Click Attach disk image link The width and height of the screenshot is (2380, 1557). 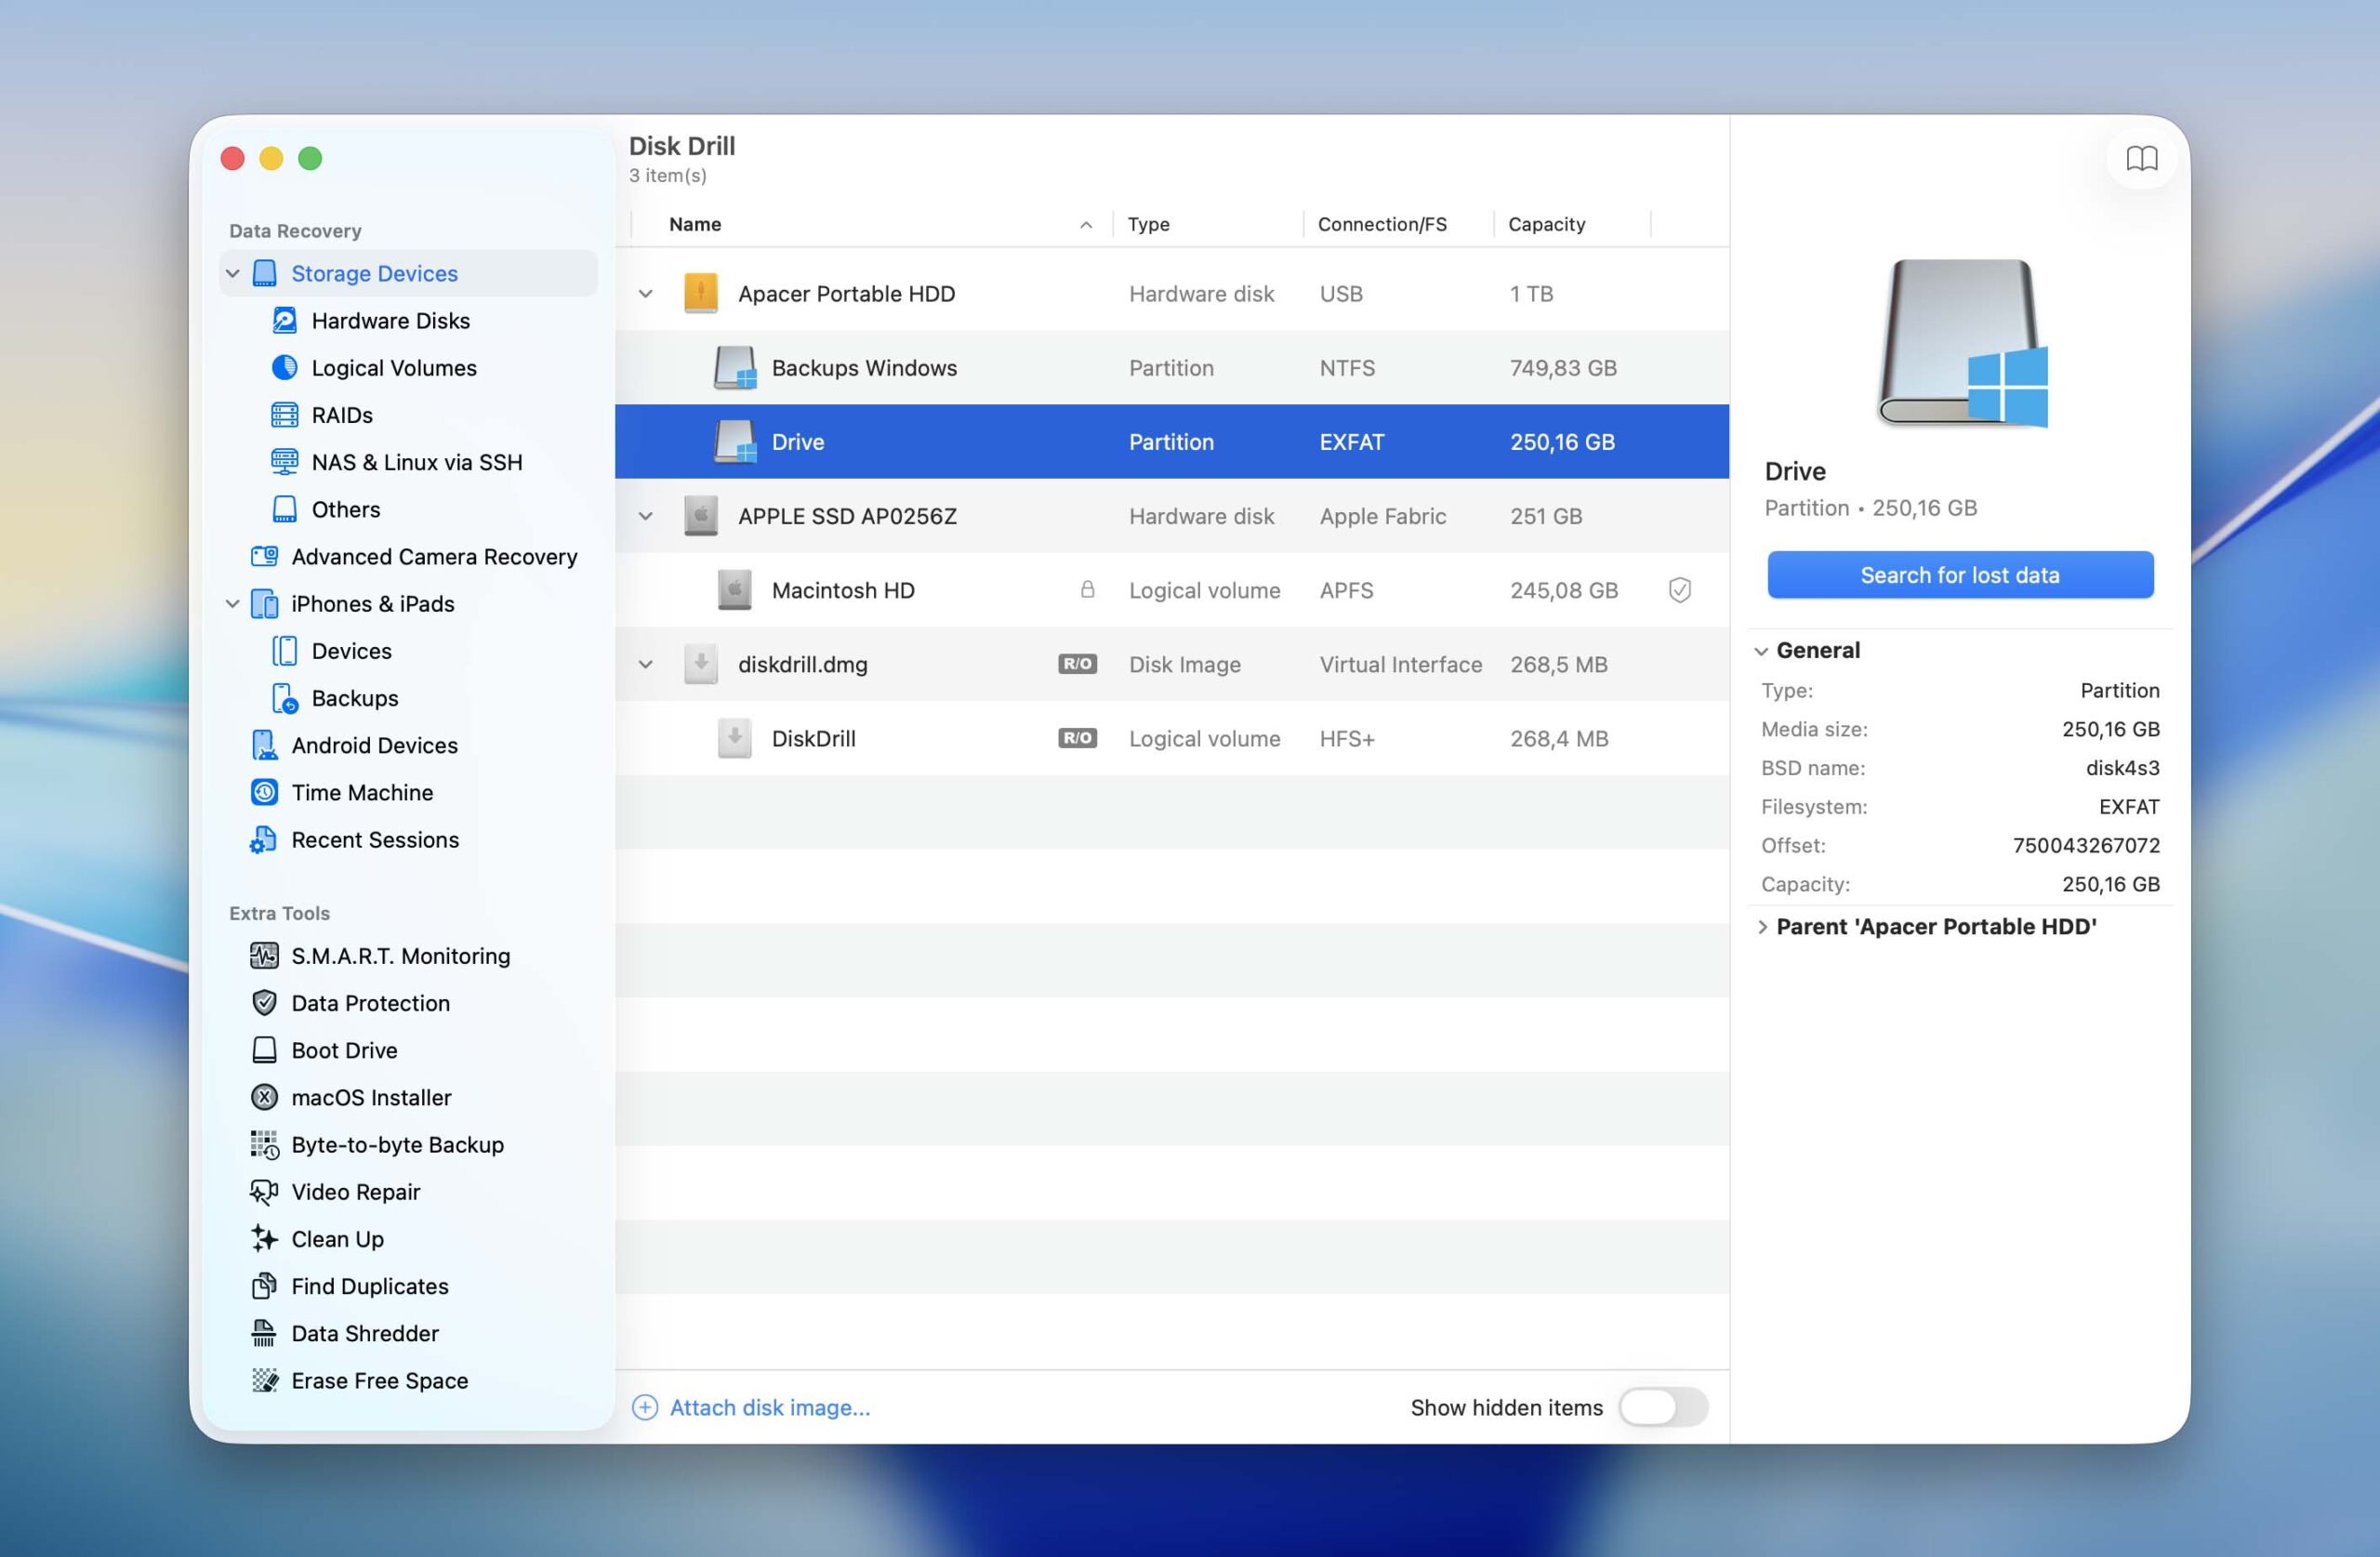click(x=770, y=1407)
